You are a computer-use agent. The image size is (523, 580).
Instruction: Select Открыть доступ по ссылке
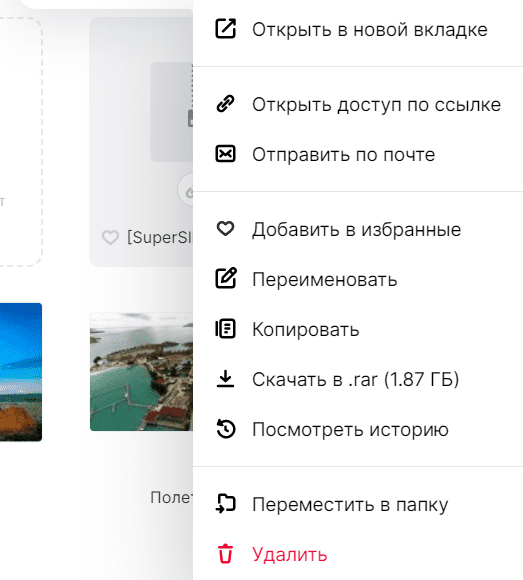coord(358,104)
